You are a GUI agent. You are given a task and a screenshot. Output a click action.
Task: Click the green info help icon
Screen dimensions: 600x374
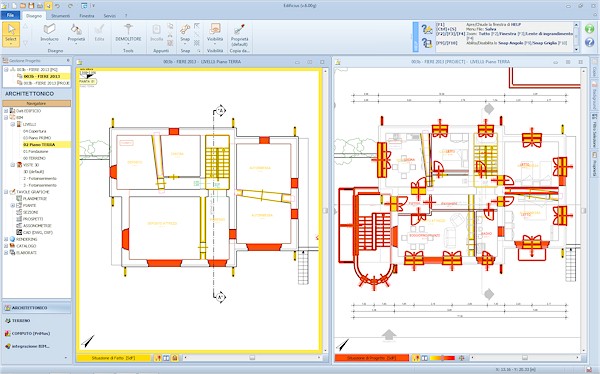589,28
